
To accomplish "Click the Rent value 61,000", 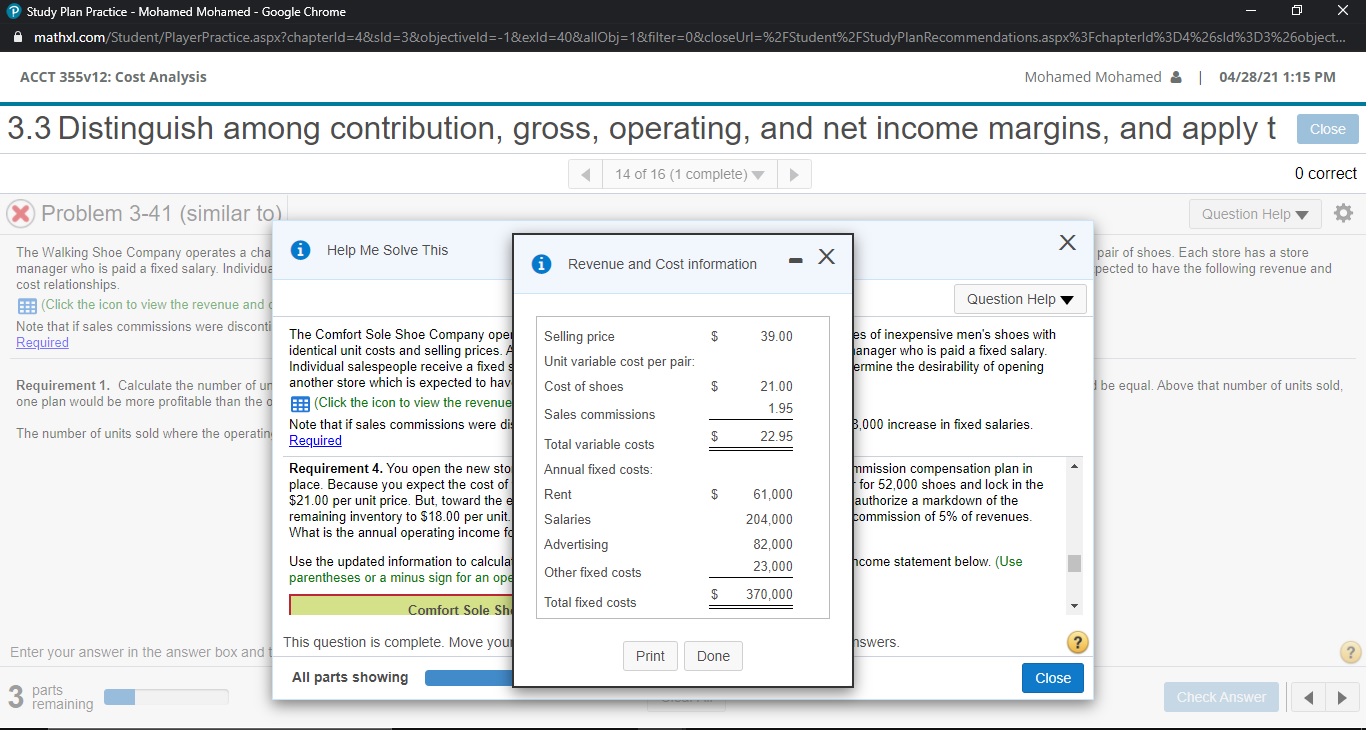I will (773, 494).
